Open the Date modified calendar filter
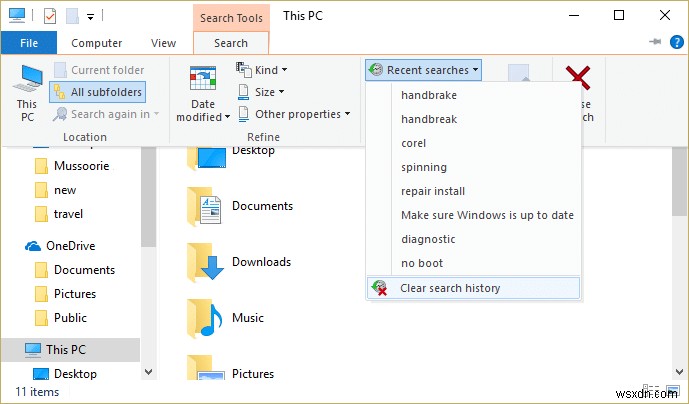Image resolution: width=689 pixels, height=404 pixels. (203, 94)
